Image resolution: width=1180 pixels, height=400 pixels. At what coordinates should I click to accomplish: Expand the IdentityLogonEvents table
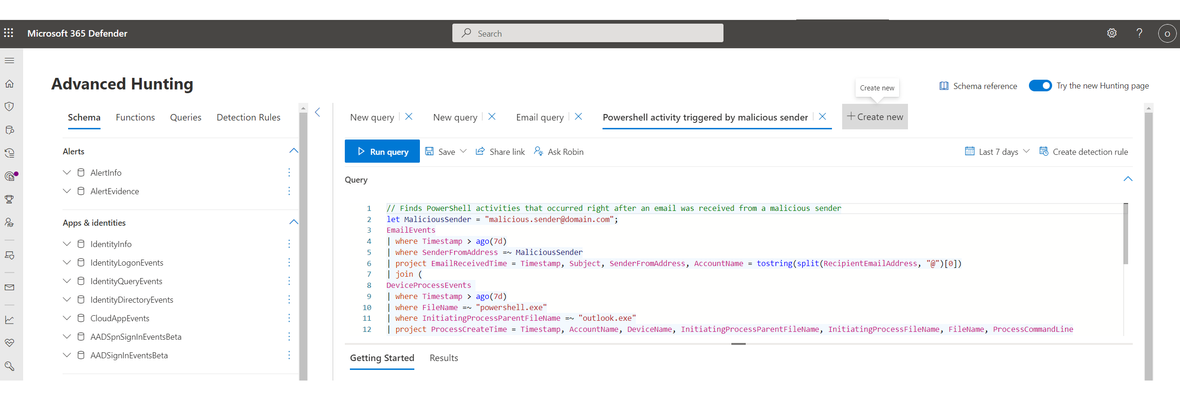tap(67, 262)
